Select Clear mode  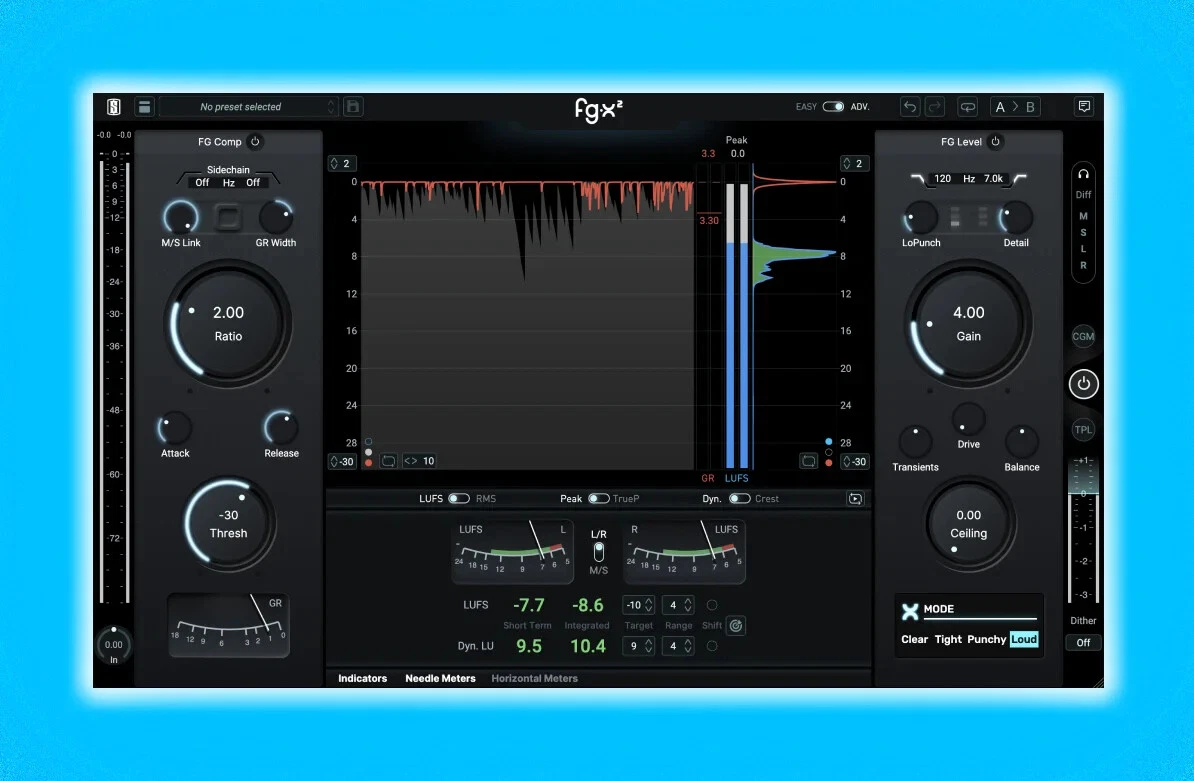coord(915,639)
